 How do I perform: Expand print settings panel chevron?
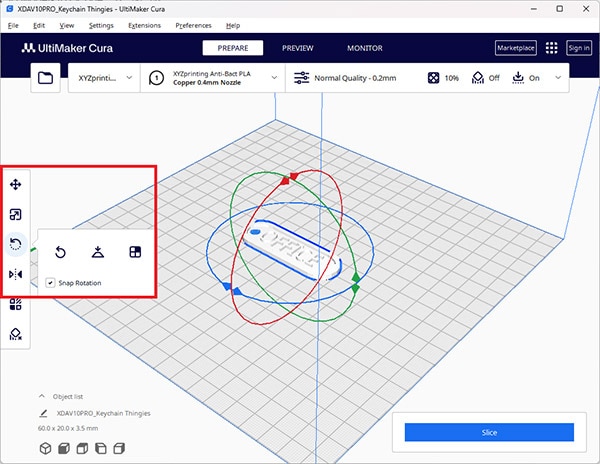558,78
